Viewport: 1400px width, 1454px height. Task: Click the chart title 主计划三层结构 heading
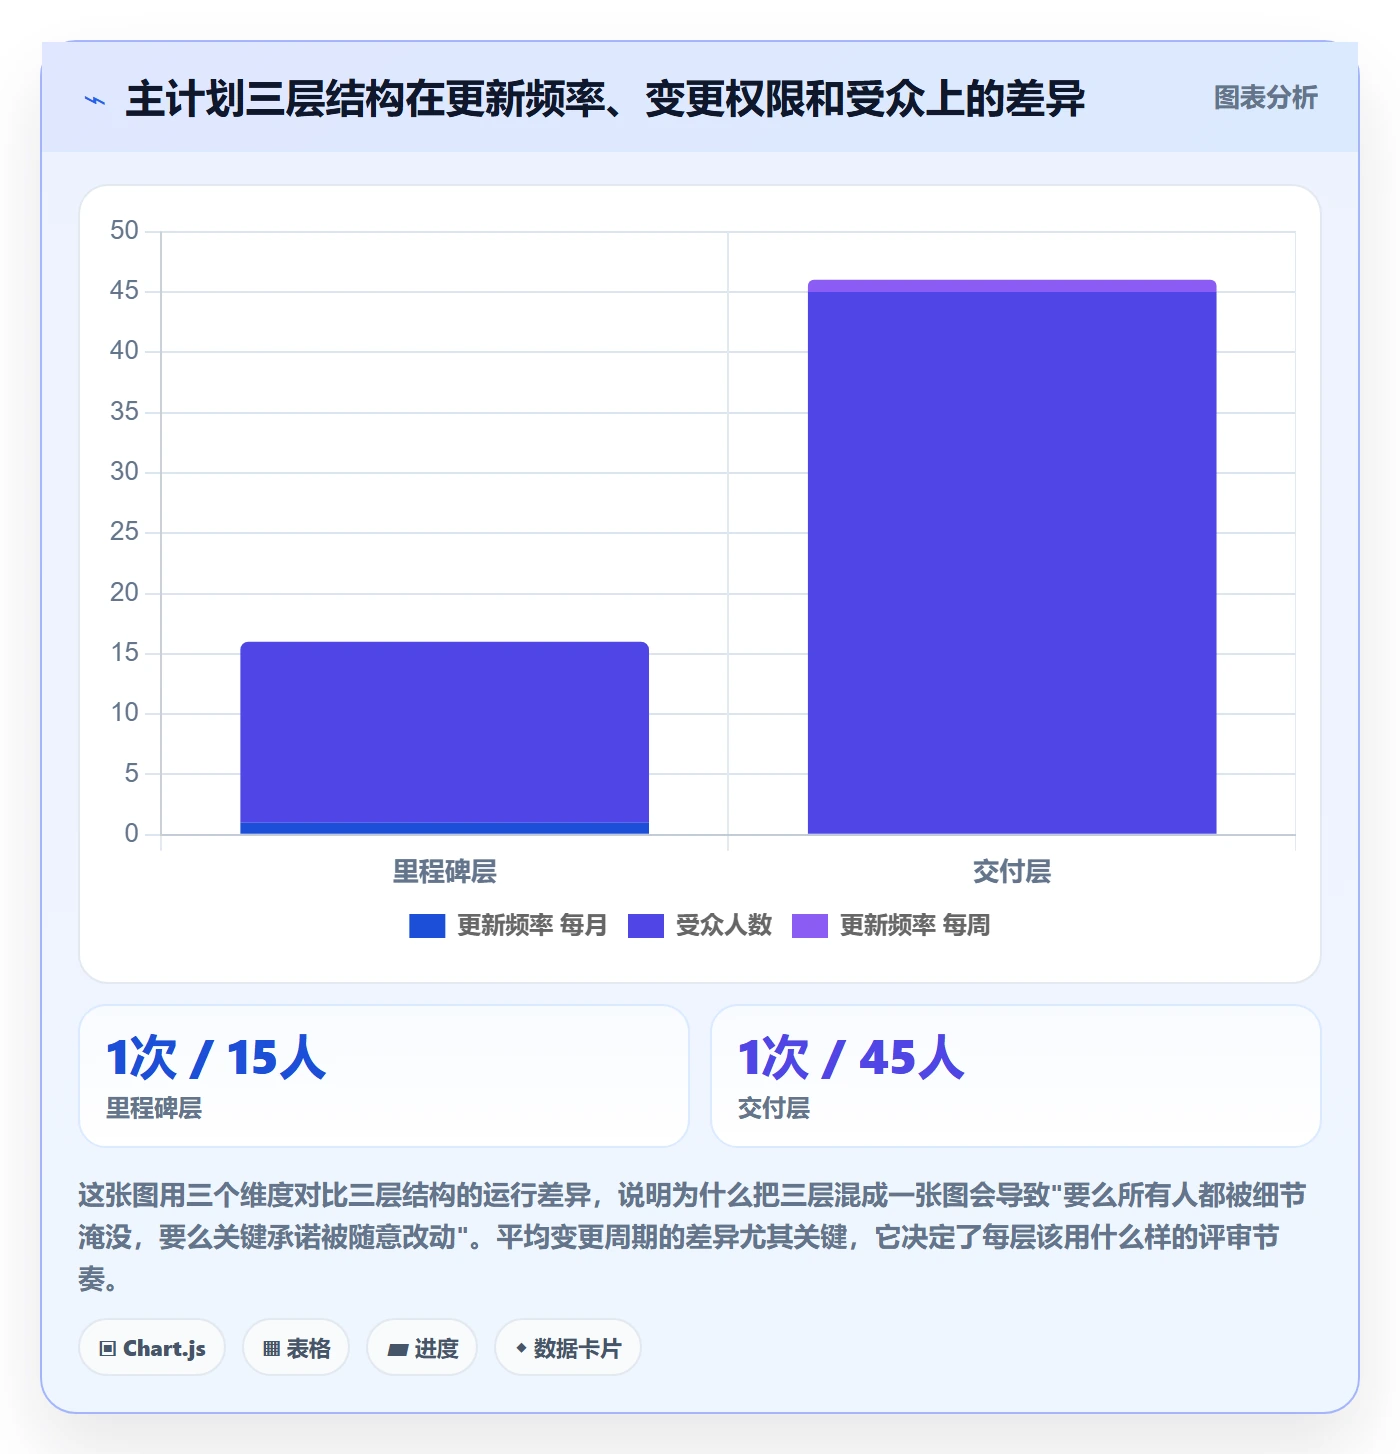tap(605, 99)
